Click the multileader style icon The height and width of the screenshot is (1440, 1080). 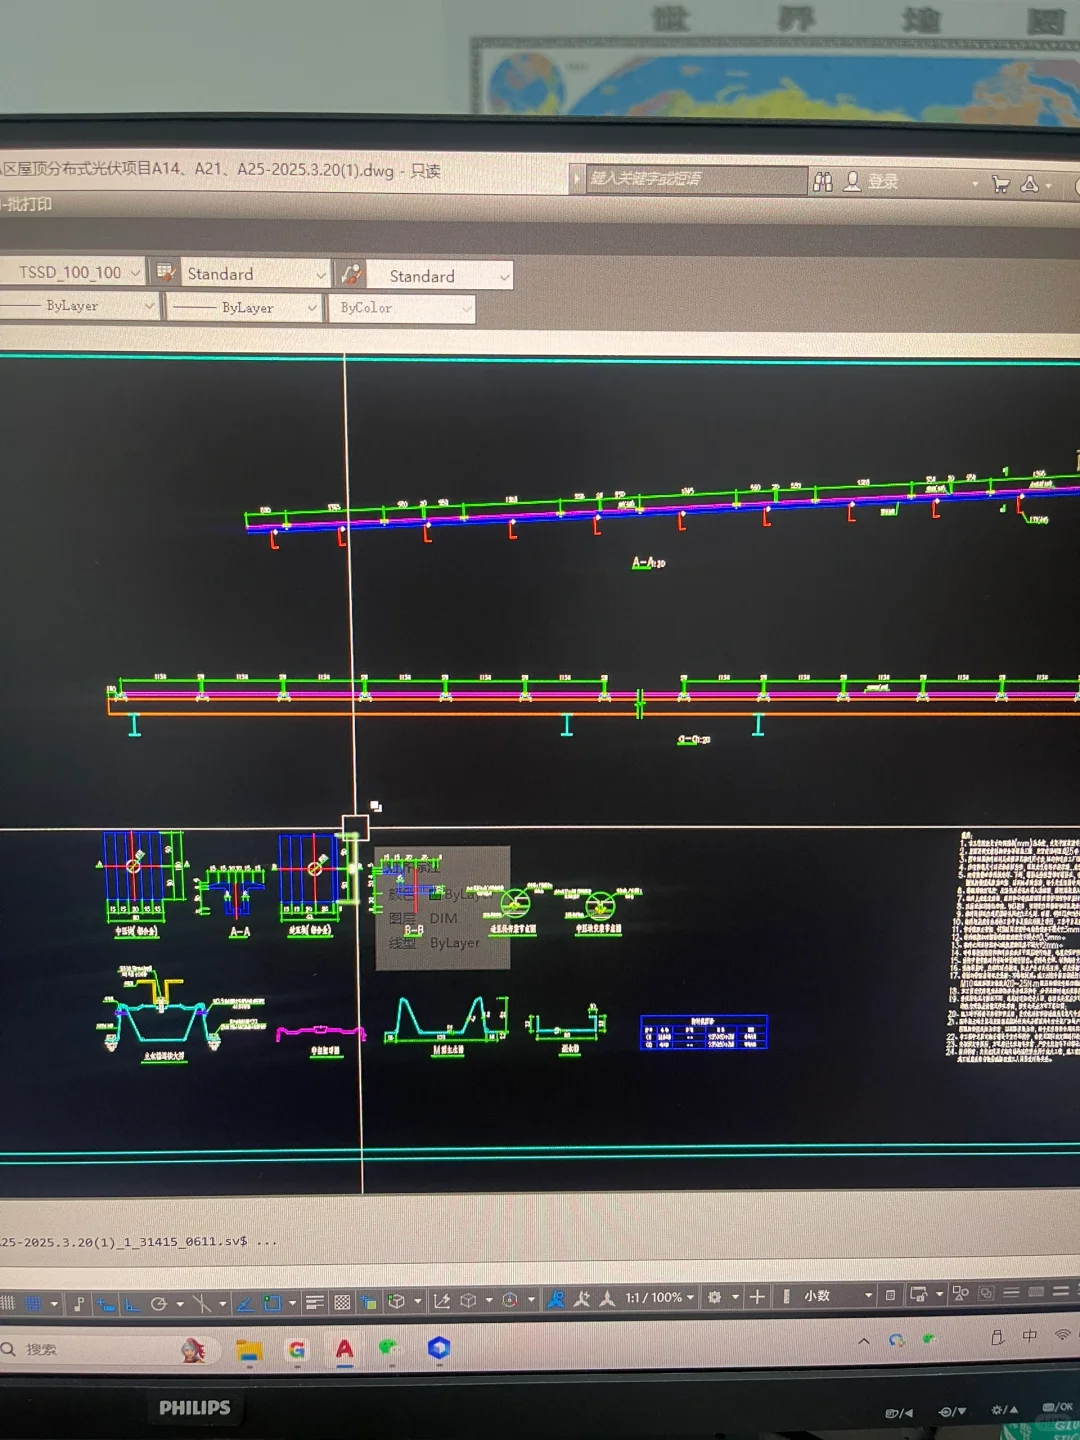tap(351, 274)
